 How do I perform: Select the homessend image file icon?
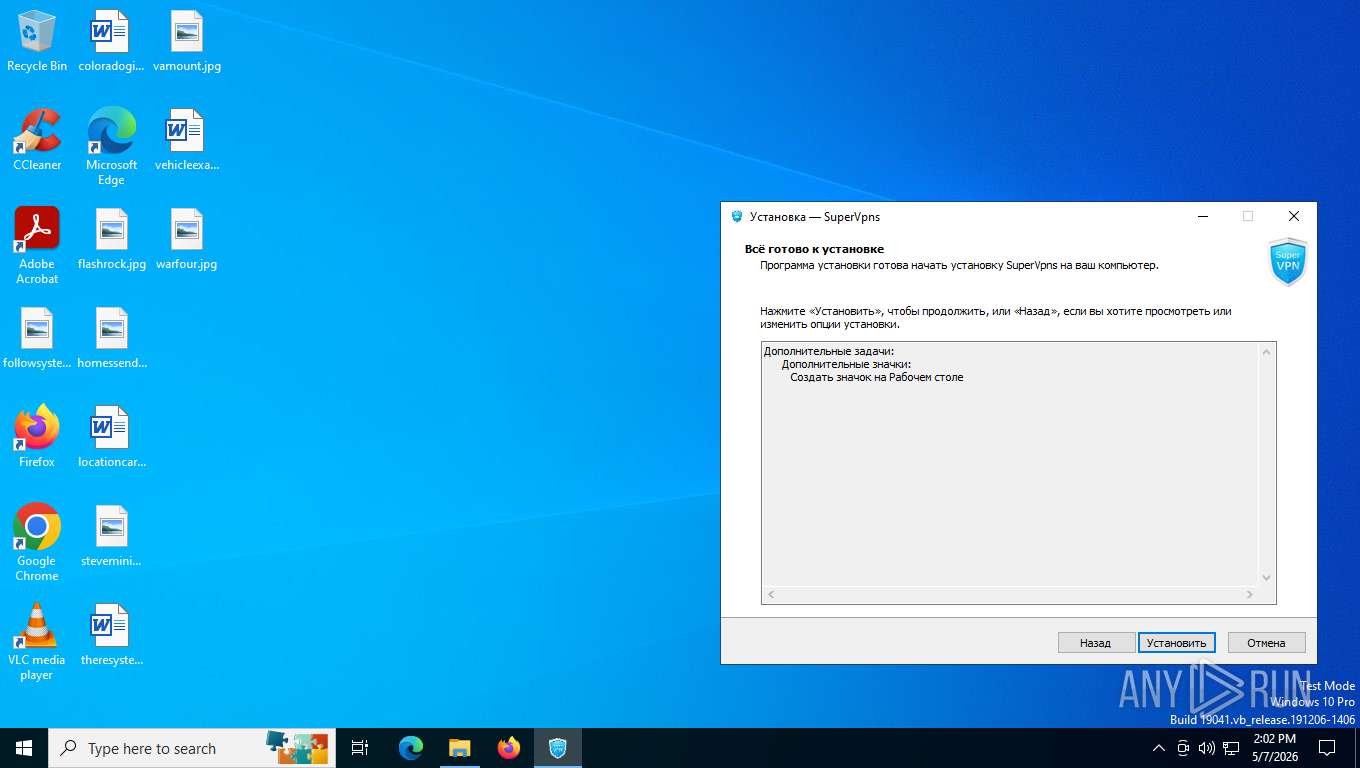[x=111, y=337]
